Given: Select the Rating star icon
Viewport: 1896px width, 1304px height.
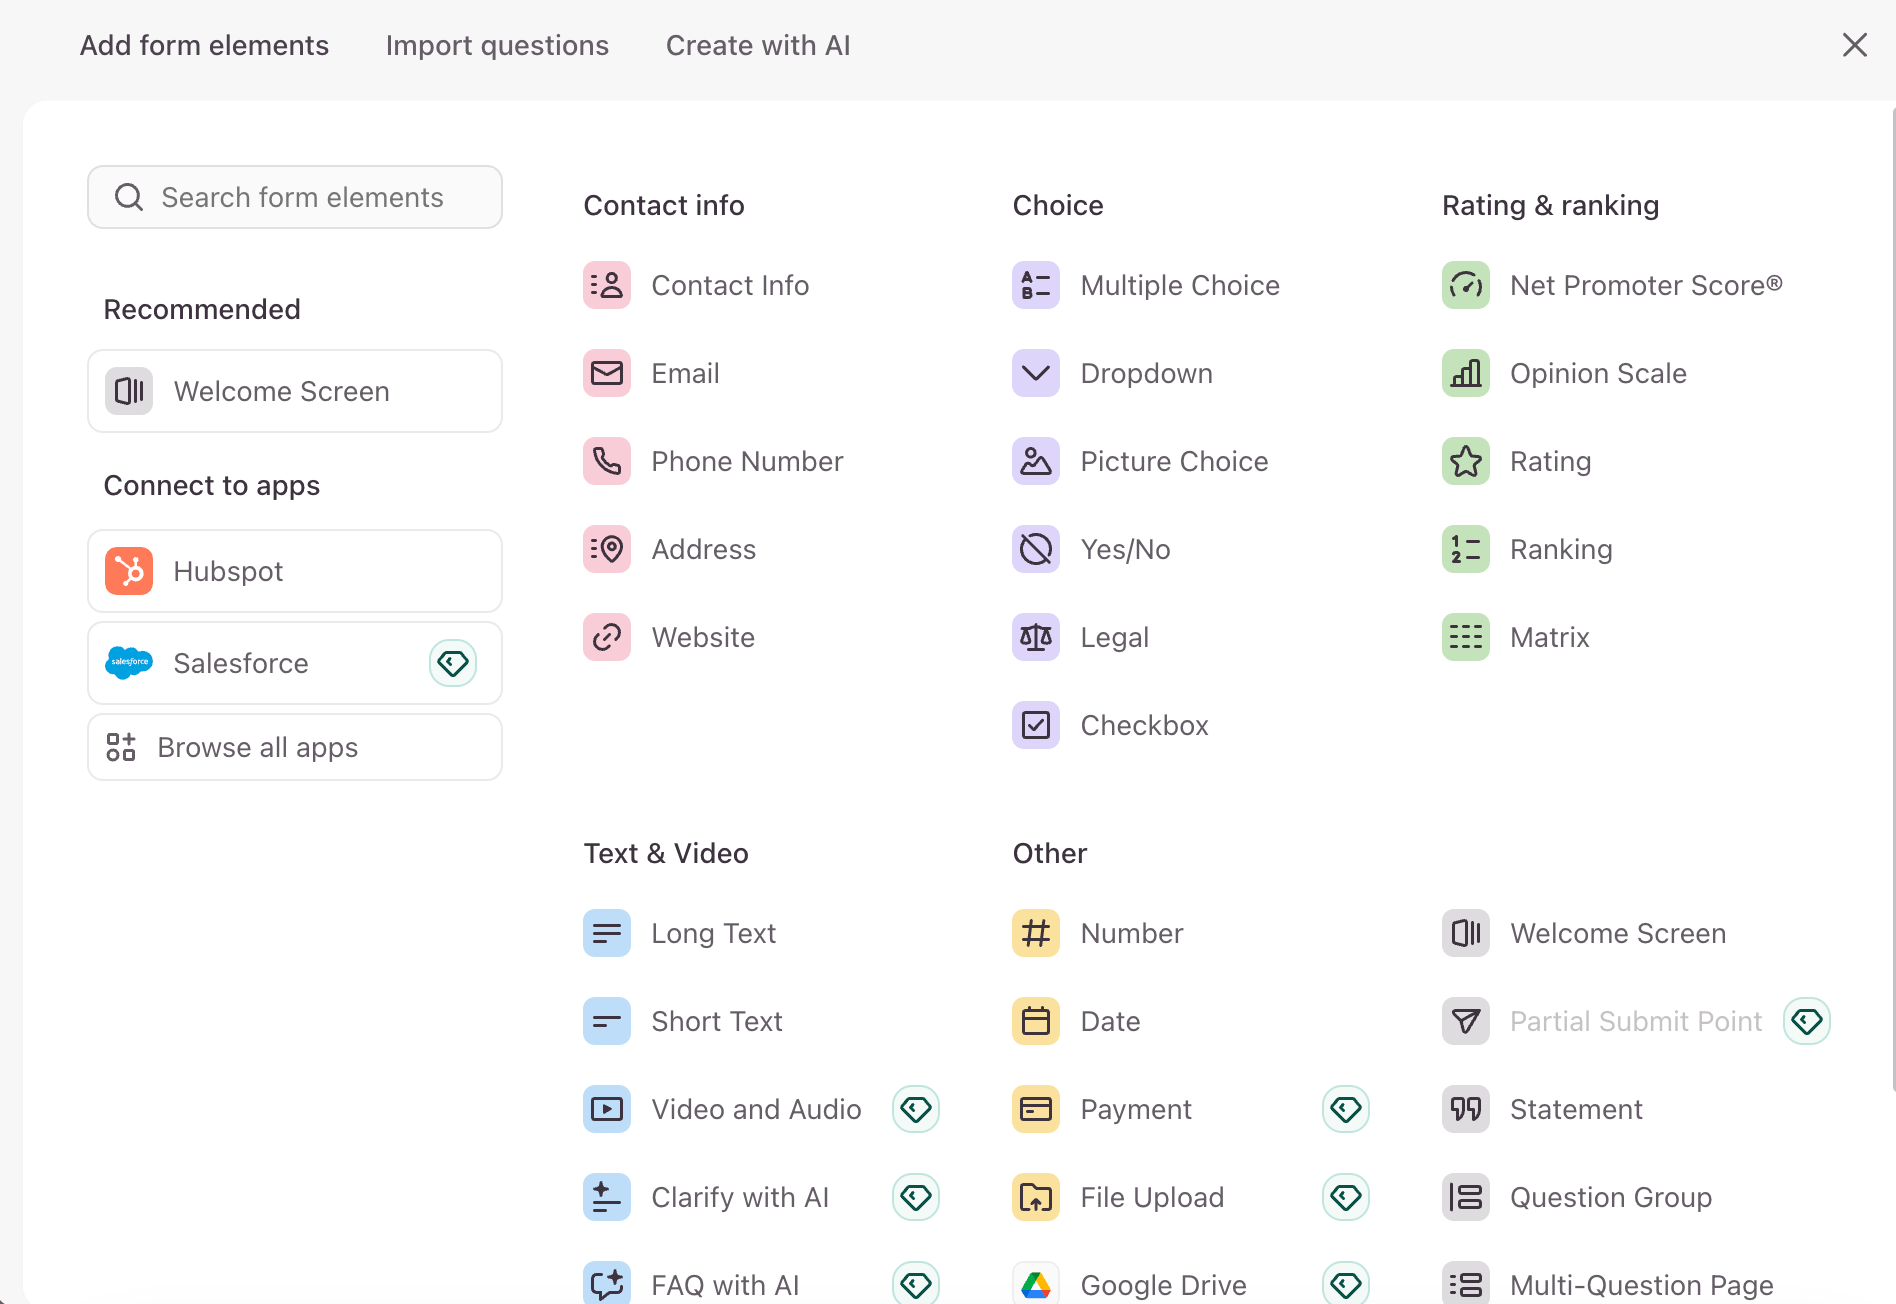Looking at the screenshot, I should (1465, 461).
